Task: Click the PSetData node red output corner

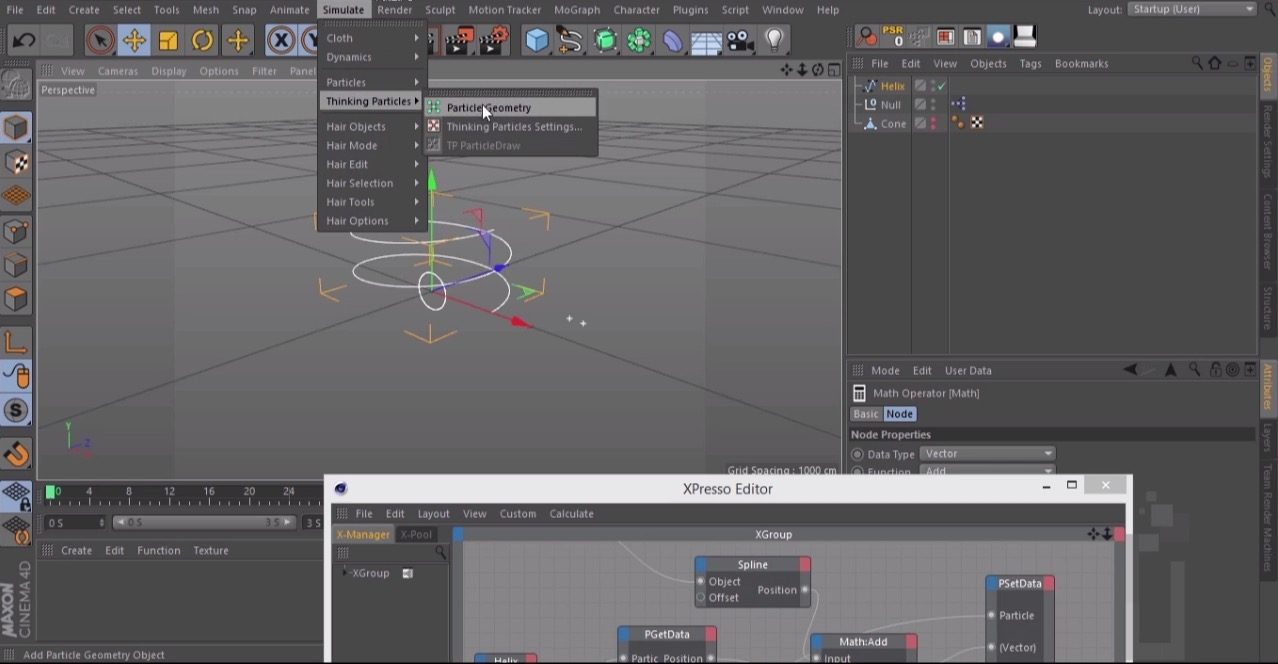Action: tap(1048, 583)
